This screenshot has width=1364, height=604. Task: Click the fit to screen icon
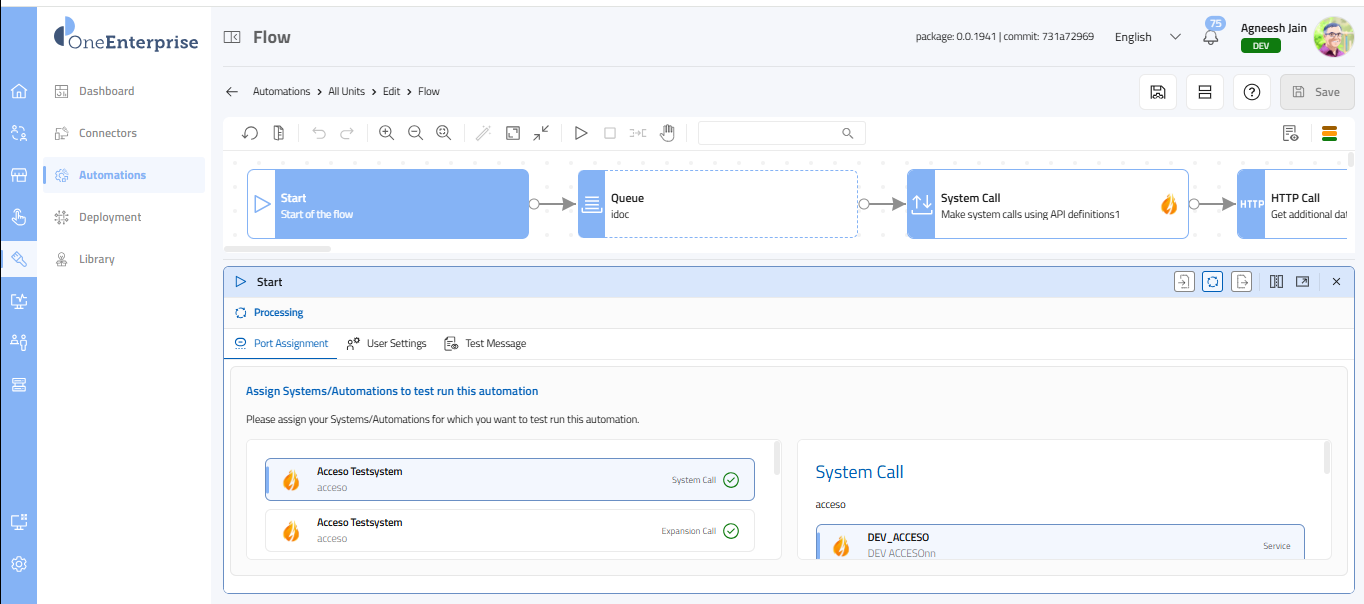point(512,133)
